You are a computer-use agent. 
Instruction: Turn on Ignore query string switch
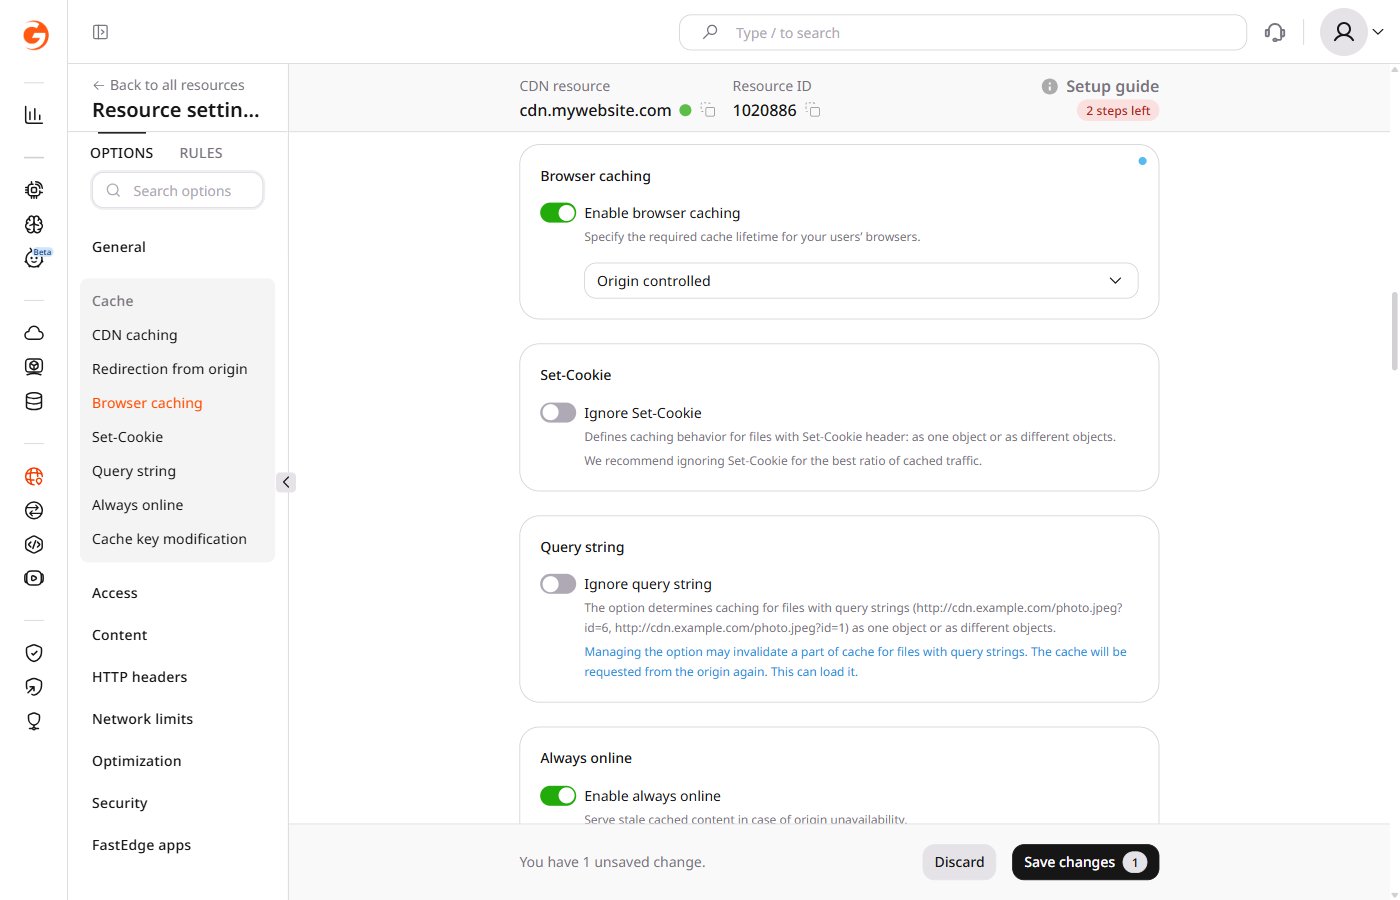pos(558,583)
